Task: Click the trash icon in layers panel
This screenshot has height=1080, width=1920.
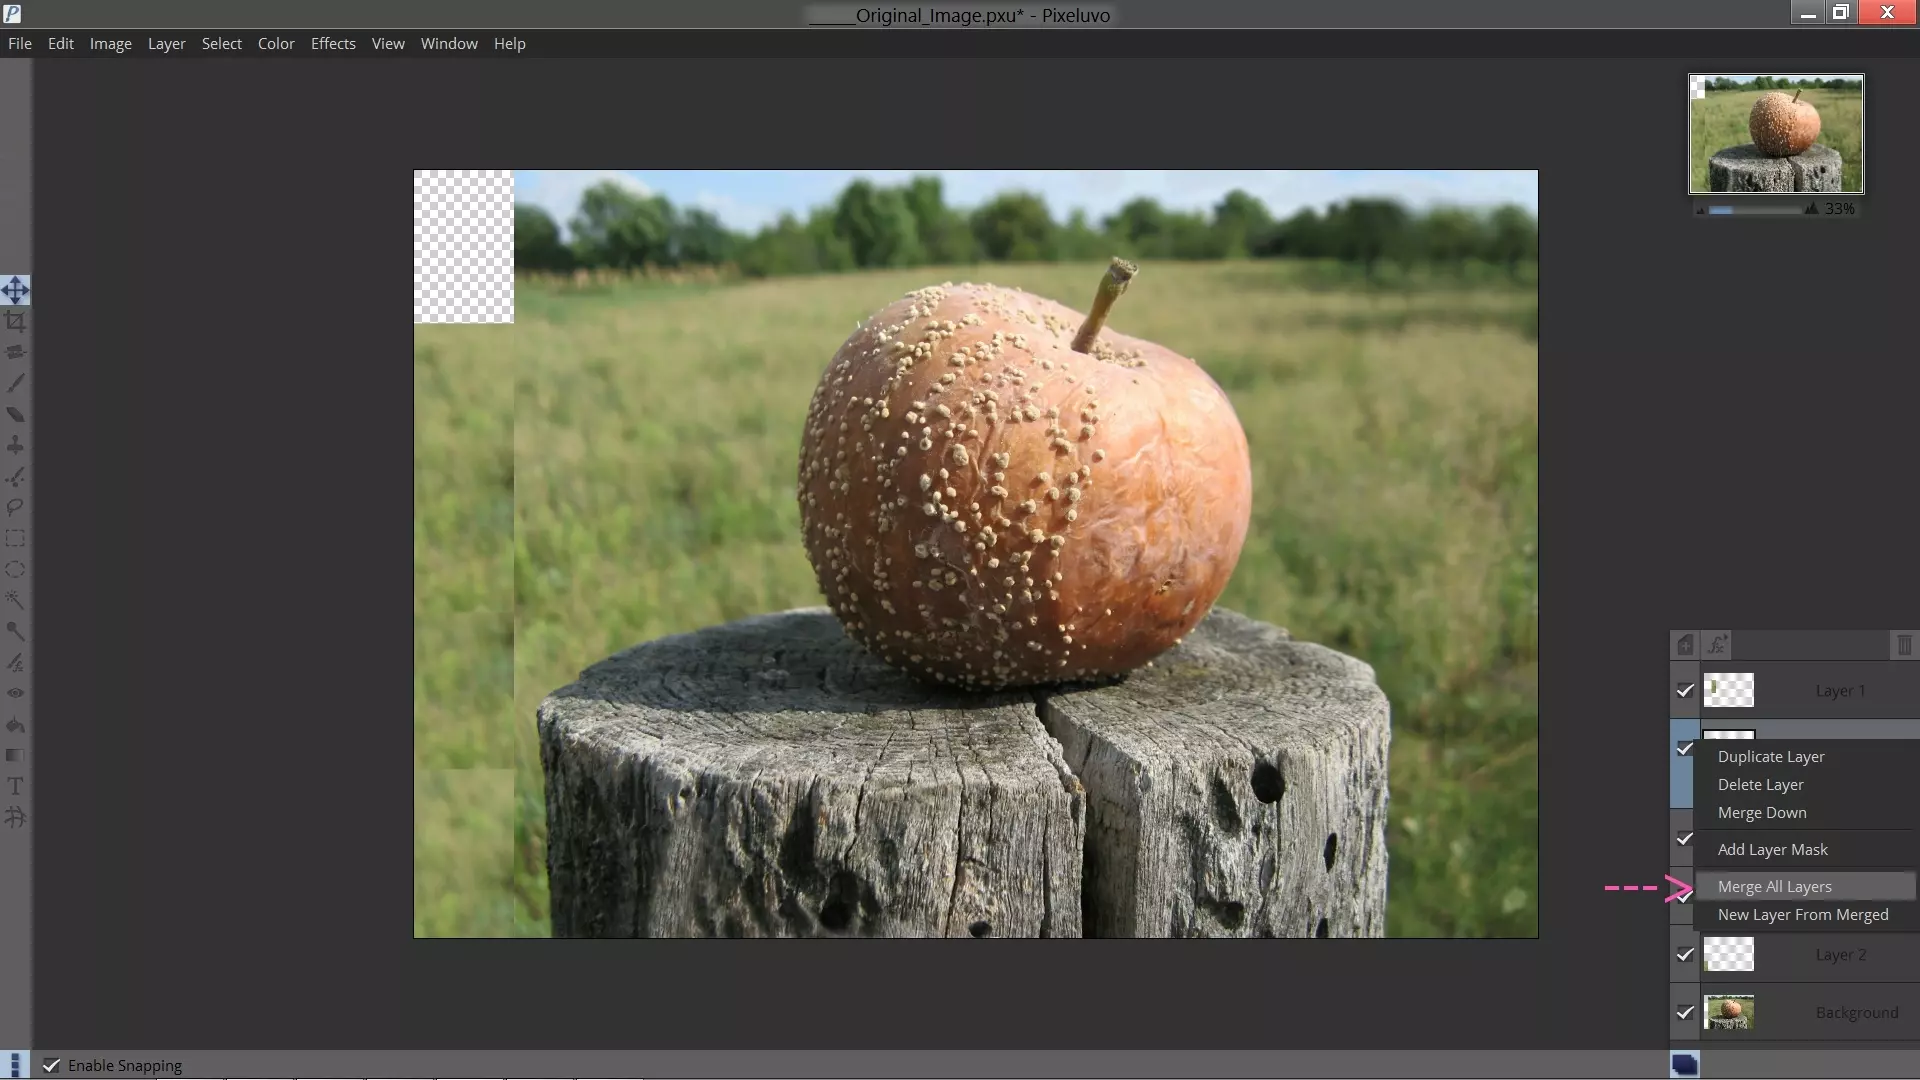Action: point(1903,645)
